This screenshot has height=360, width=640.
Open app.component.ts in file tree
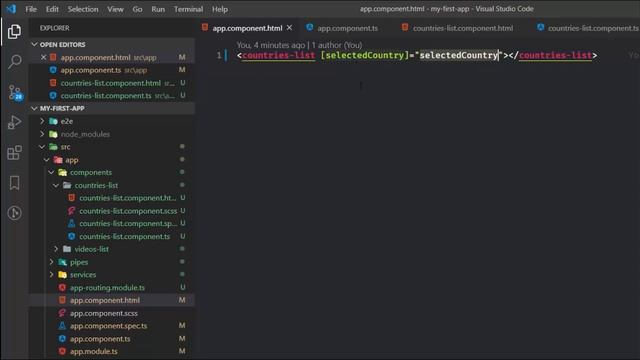112,339
